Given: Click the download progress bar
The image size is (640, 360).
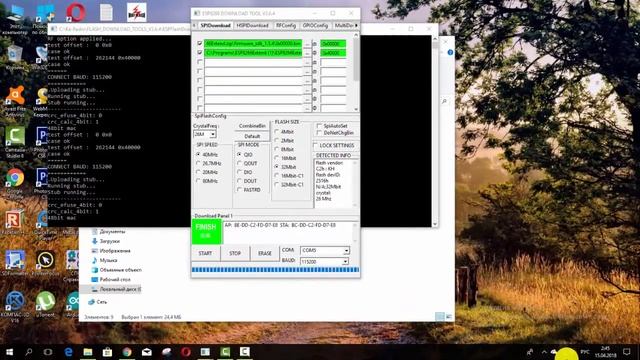Looking at the screenshot, I should coord(276,270).
